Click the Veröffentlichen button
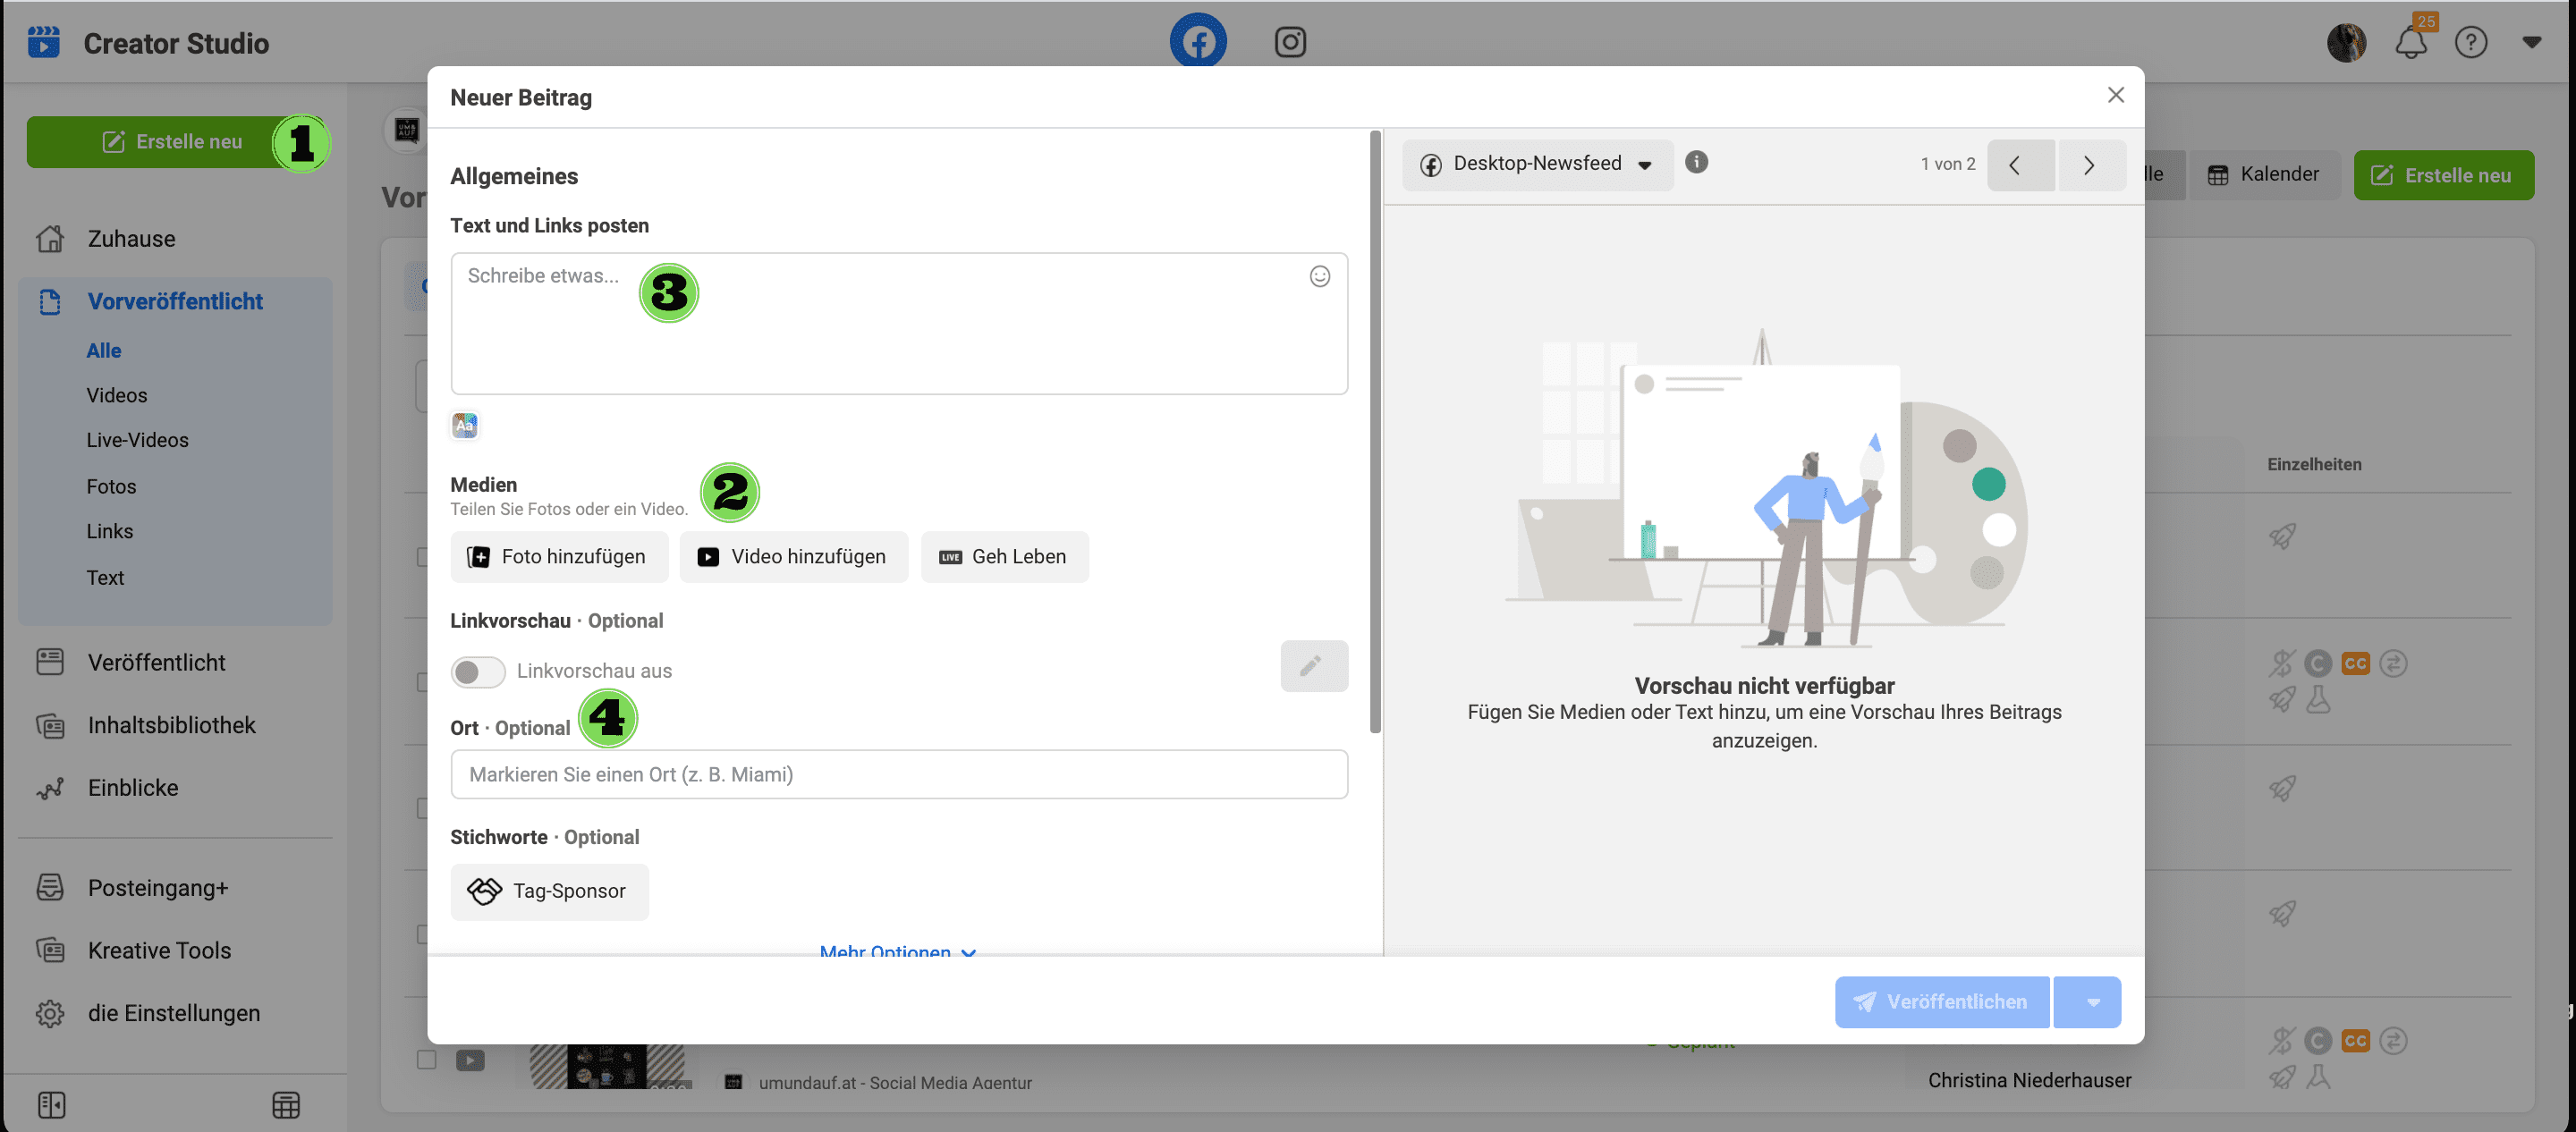This screenshot has width=2576, height=1132. tap(1941, 1002)
